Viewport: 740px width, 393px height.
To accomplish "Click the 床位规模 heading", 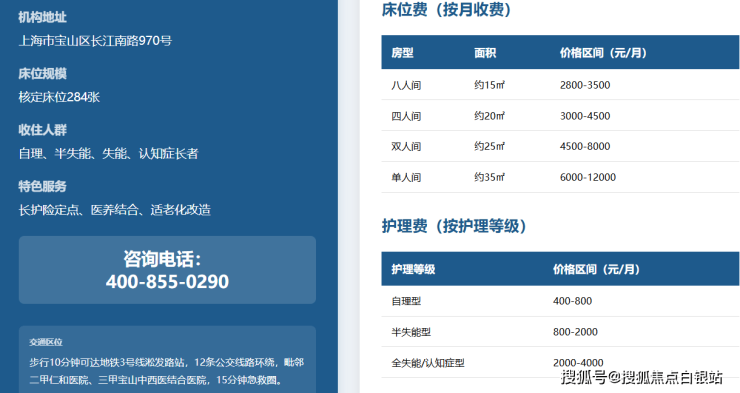I will click(x=42, y=74).
